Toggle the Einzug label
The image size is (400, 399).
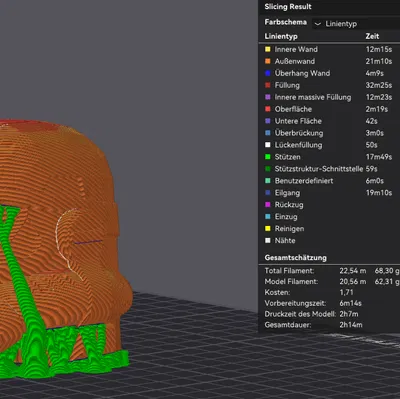286,217
